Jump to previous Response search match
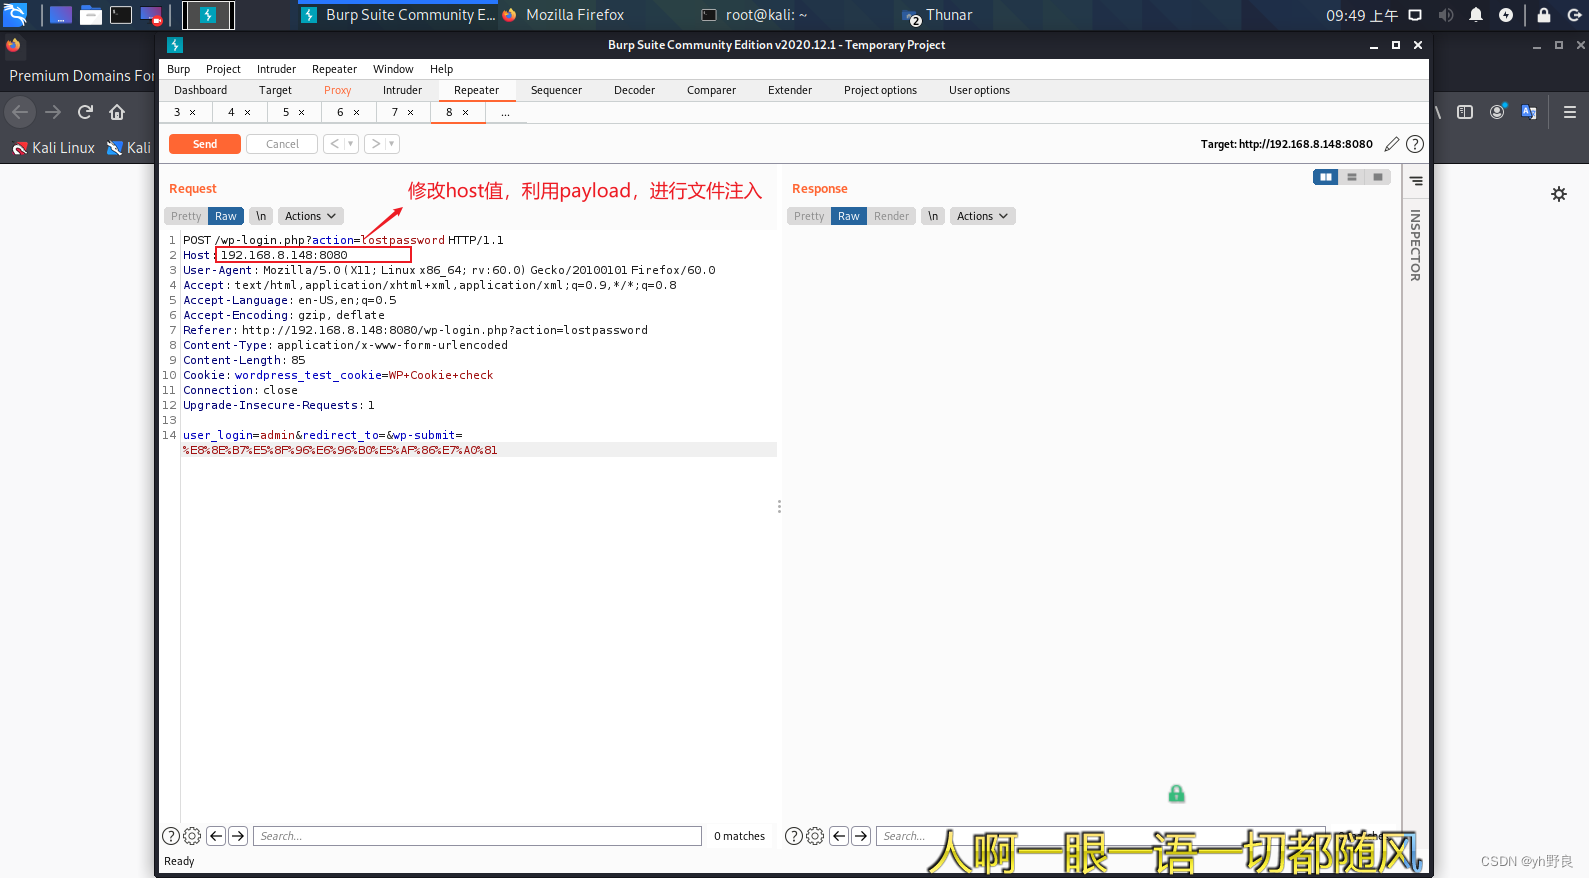Screen dimensions: 1589x878 [x=839, y=836]
